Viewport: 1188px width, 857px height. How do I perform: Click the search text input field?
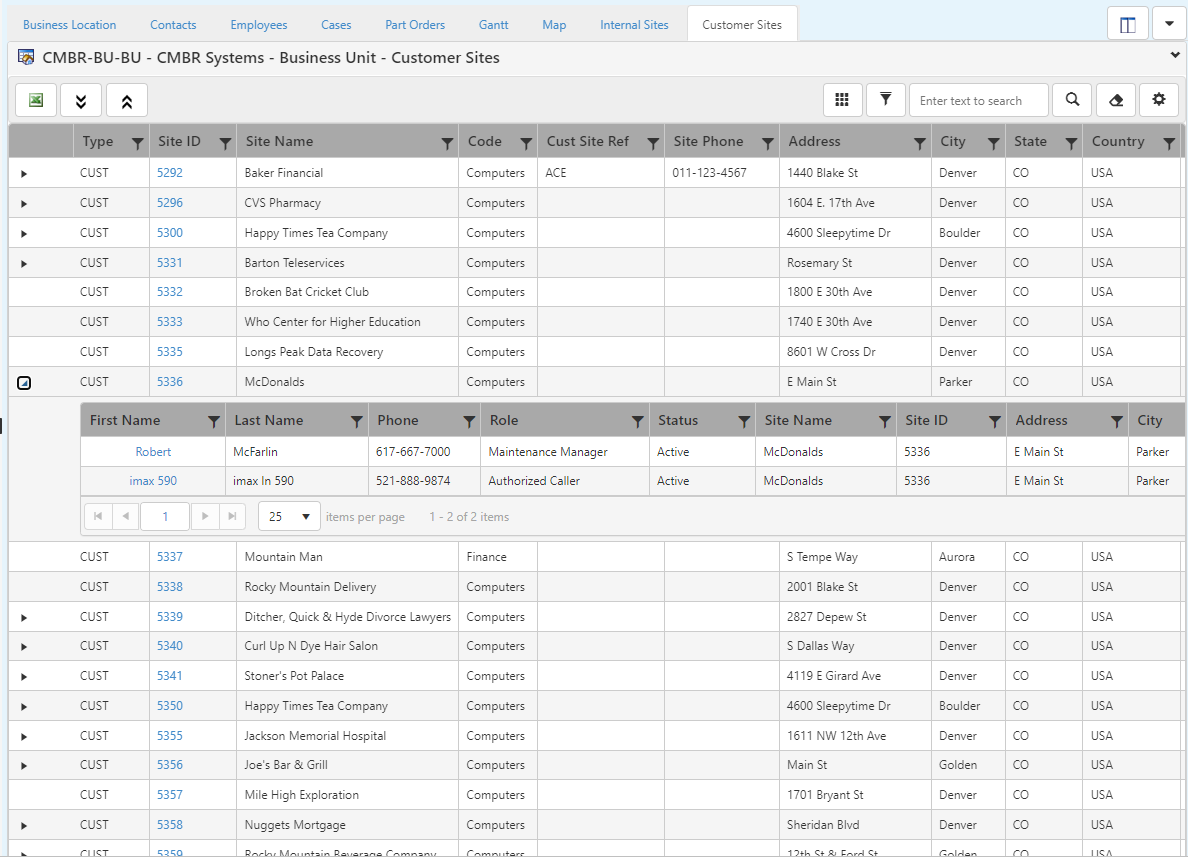click(978, 100)
